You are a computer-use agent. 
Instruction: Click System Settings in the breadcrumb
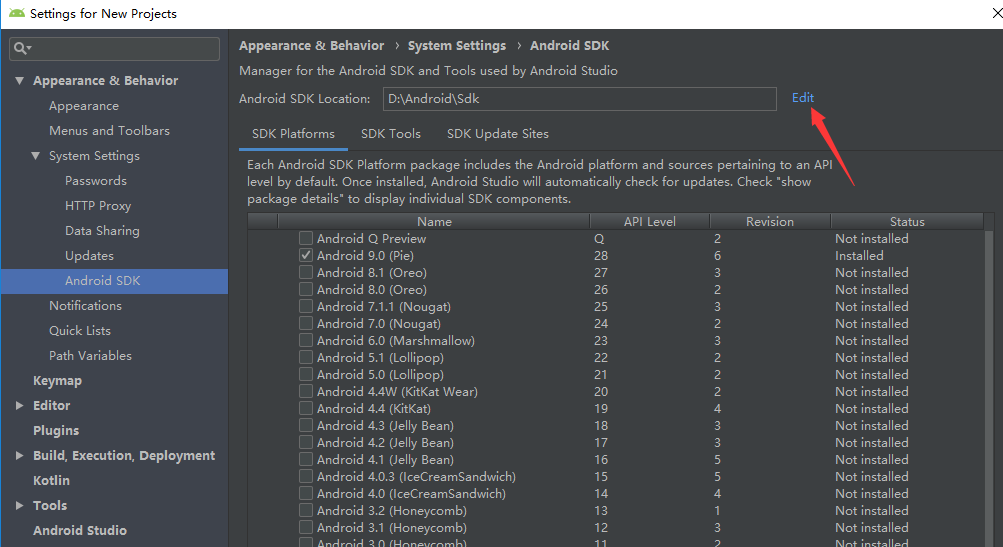click(x=457, y=45)
